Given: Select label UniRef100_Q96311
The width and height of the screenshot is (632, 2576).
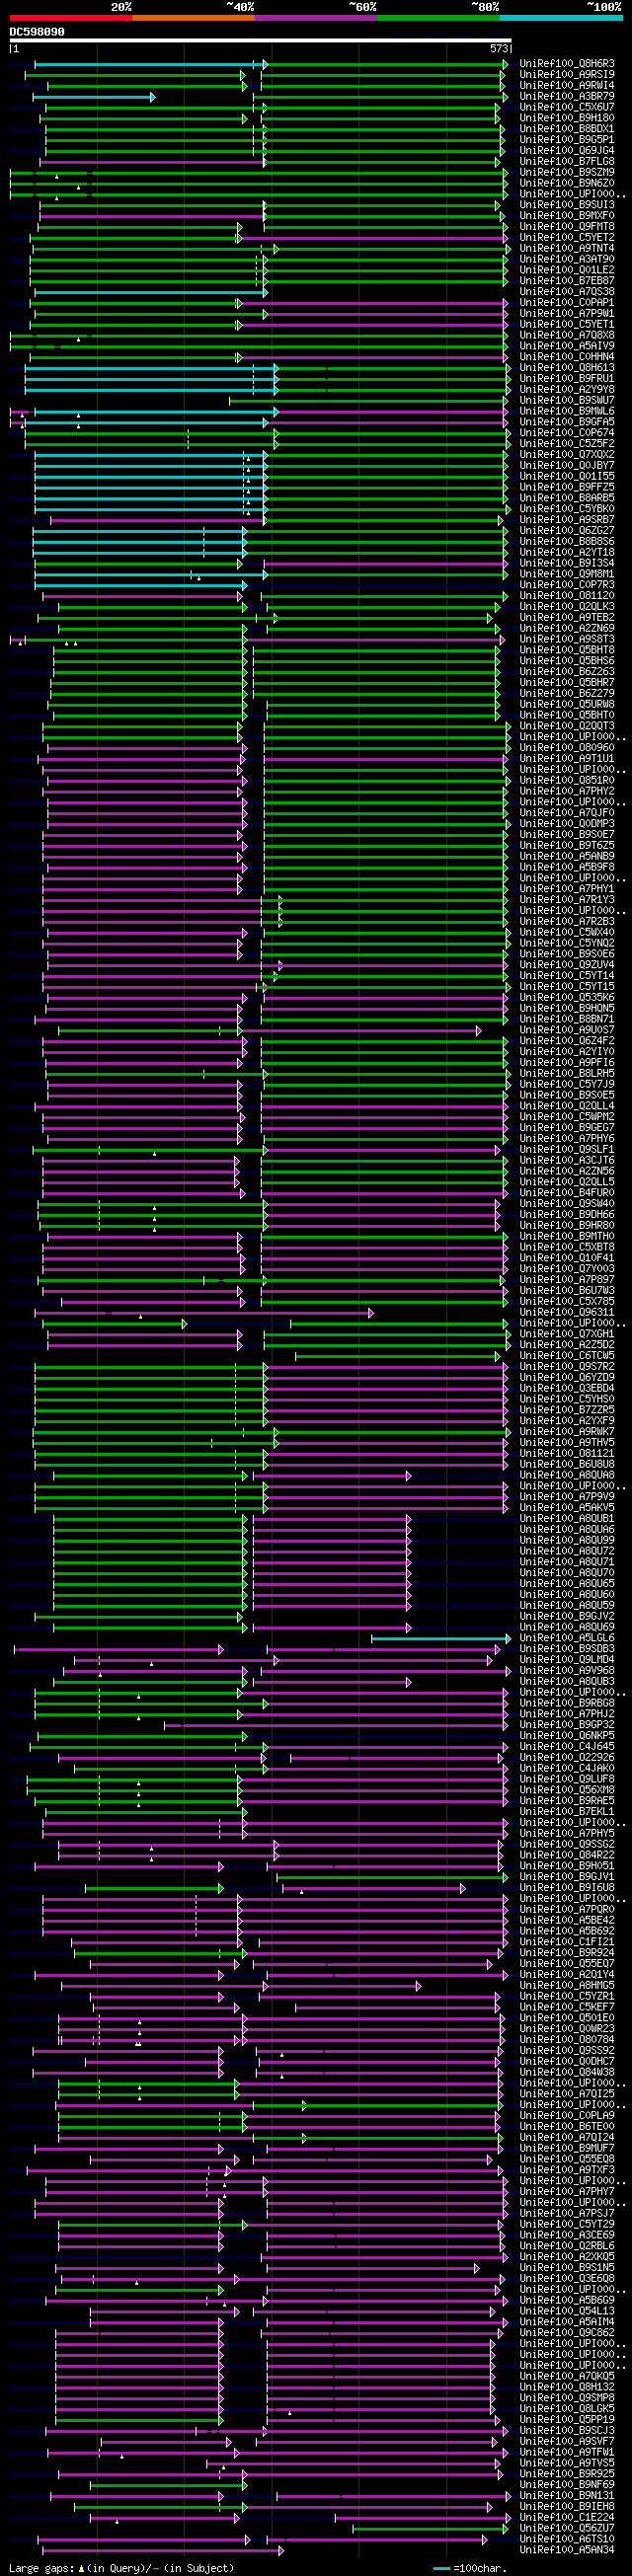Looking at the screenshot, I should coord(567,1312).
